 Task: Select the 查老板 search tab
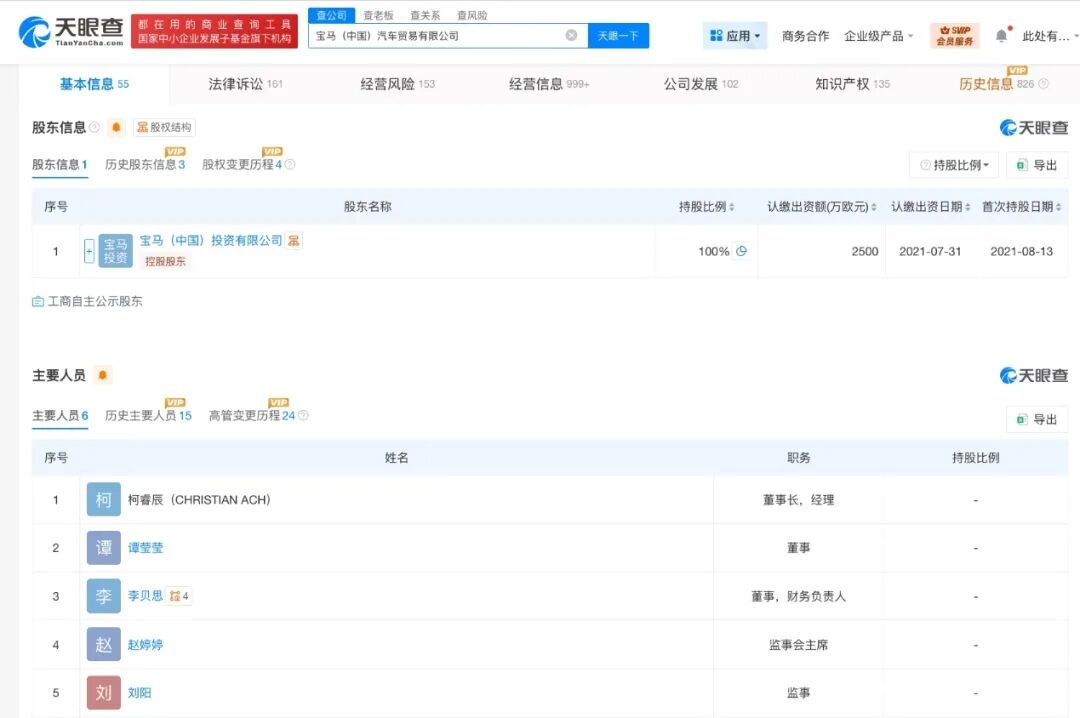click(378, 15)
